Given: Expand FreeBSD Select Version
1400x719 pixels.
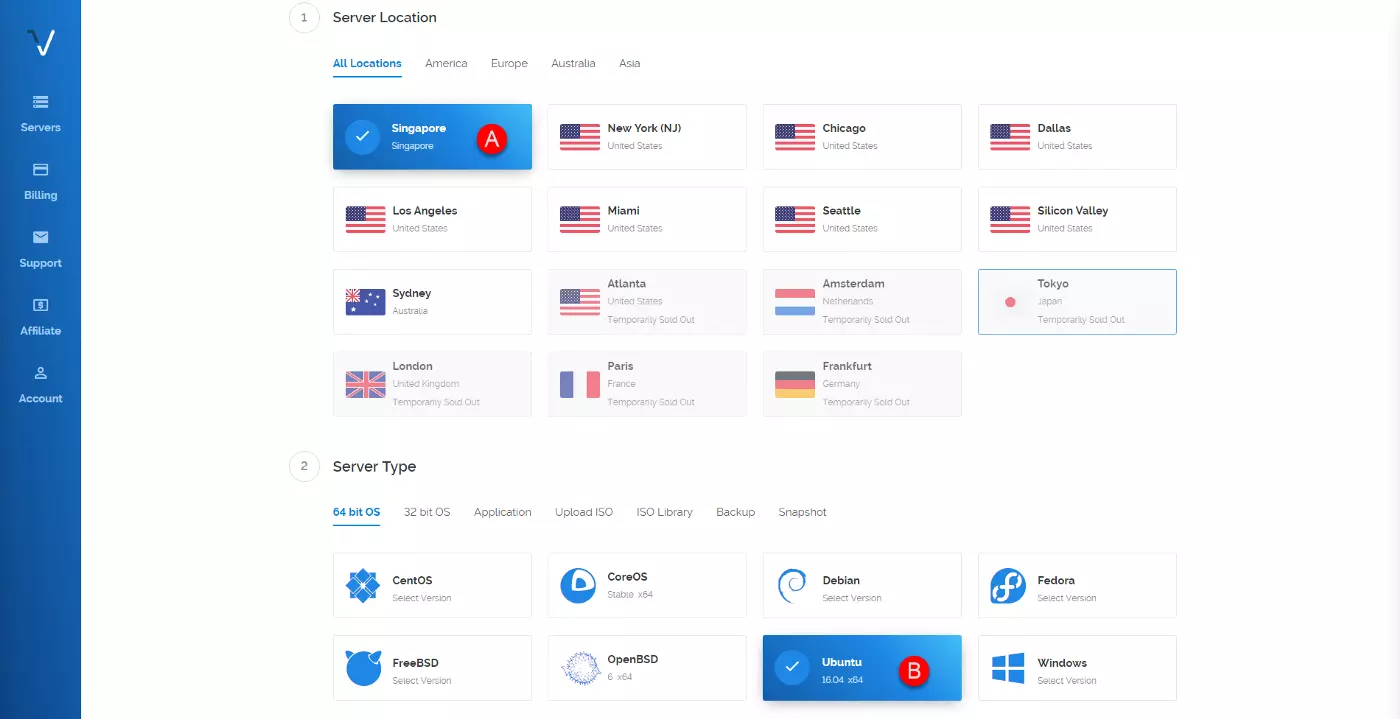Looking at the screenshot, I should pyautogui.click(x=422, y=681).
